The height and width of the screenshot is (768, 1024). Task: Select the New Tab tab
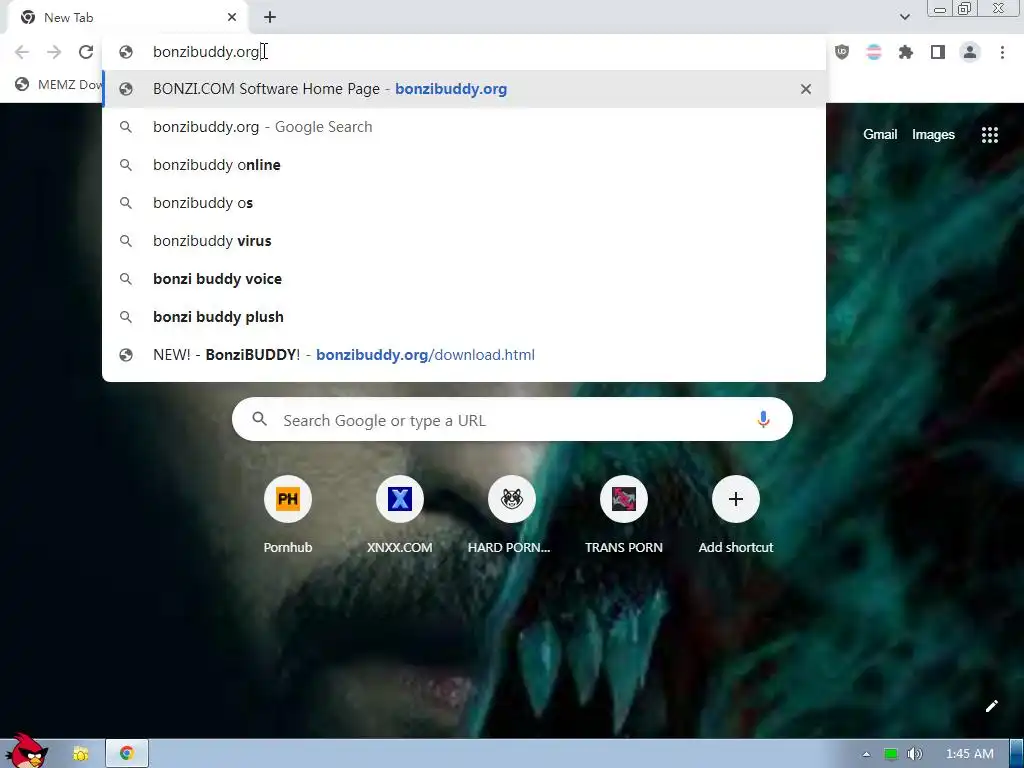[127, 18]
